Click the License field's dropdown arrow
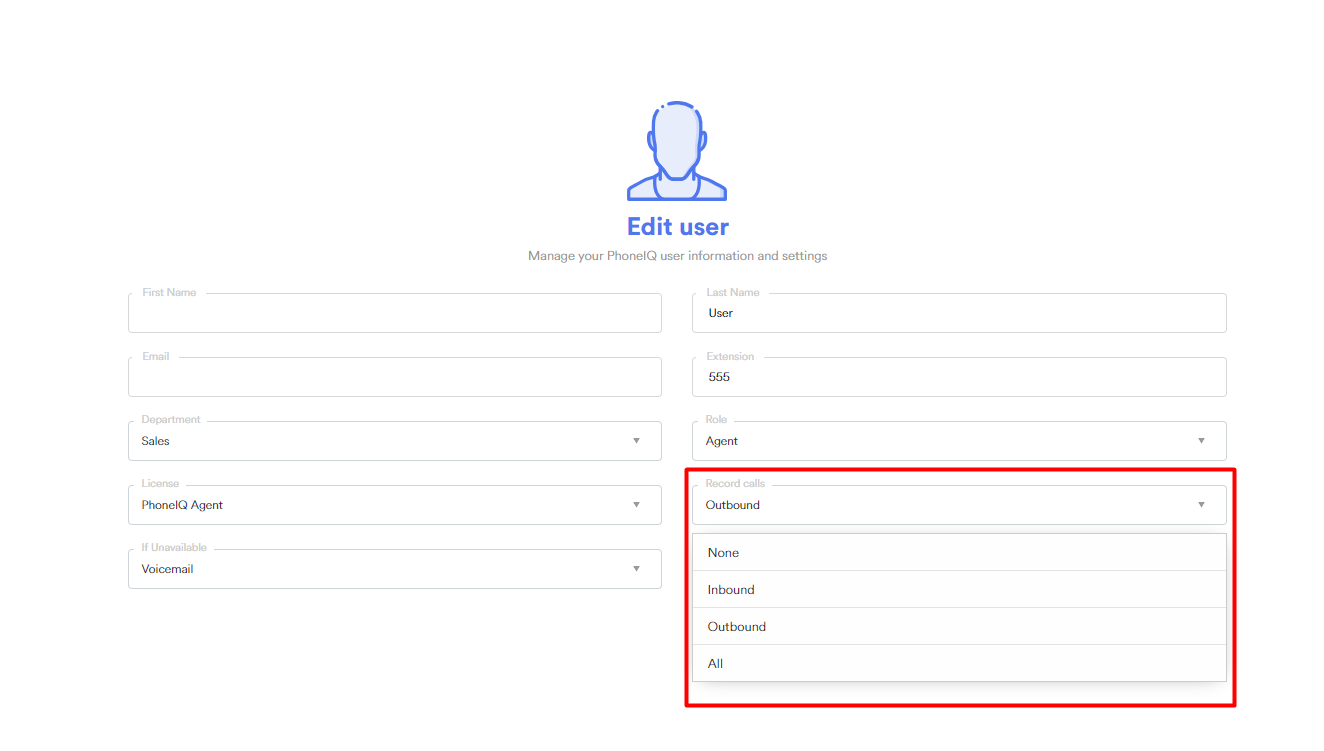This screenshot has height=751, width=1324. click(x=636, y=505)
